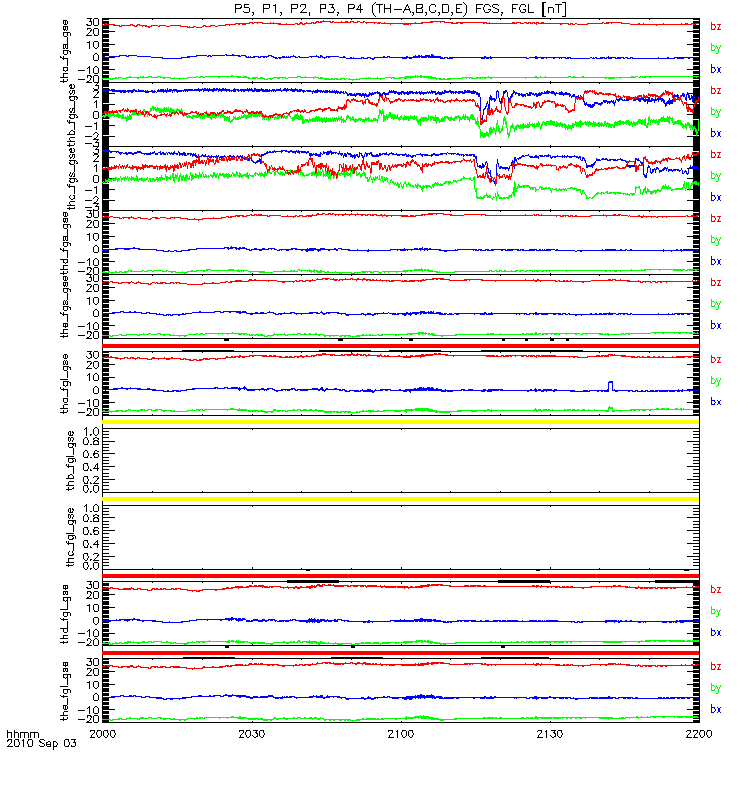Click the 2100 time tick label
750x800 pixels.
[401, 734]
